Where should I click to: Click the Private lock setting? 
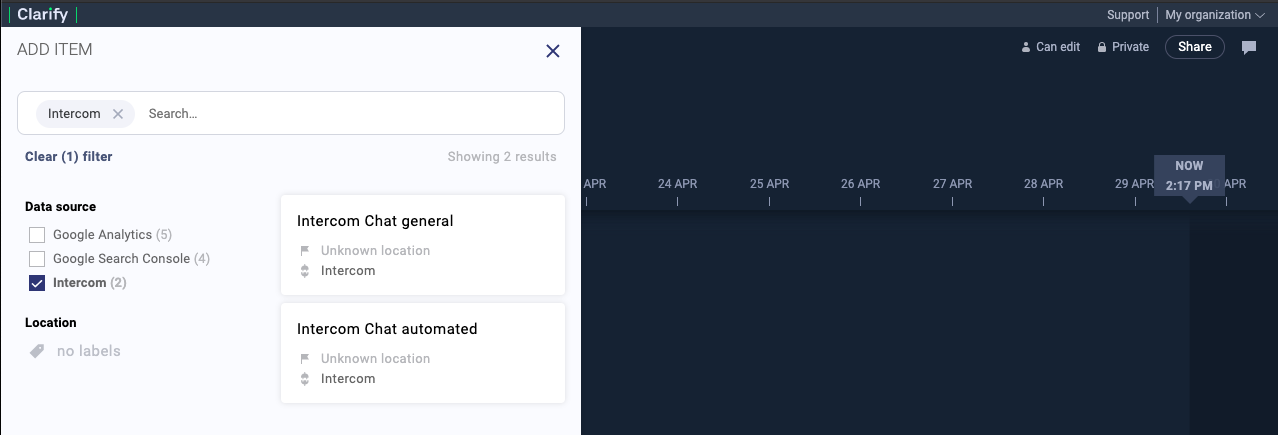[x=1123, y=47]
